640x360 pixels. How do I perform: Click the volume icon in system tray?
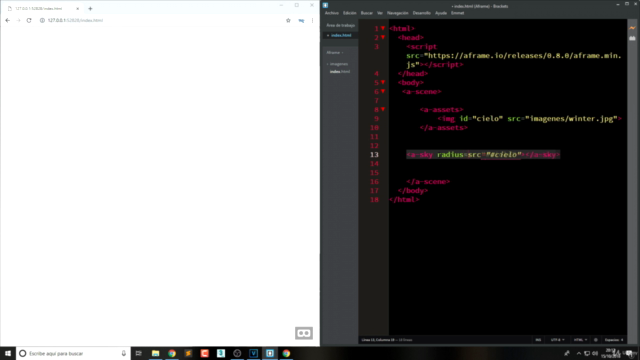click(x=595, y=353)
